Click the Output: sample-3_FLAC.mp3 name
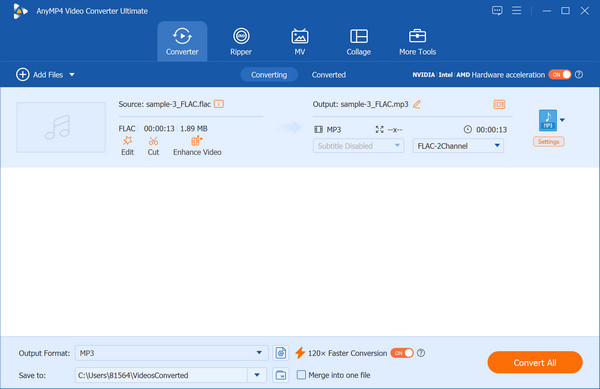Image resolution: width=600 pixels, height=389 pixels. (x=360, y=104)
